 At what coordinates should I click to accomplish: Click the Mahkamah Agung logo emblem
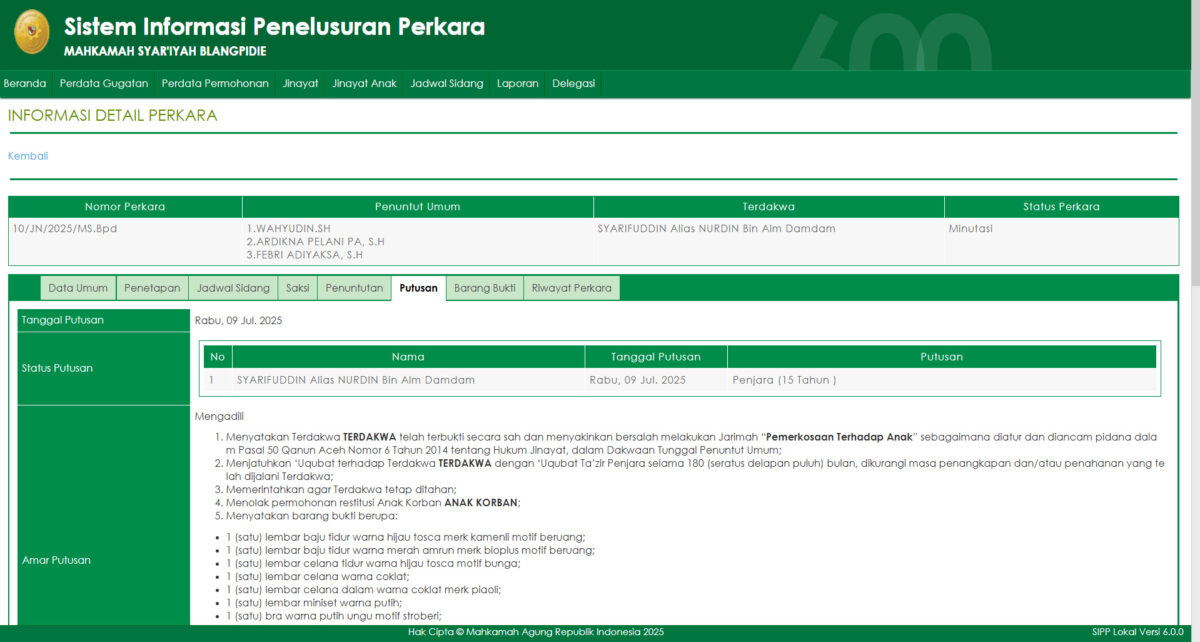31,32
